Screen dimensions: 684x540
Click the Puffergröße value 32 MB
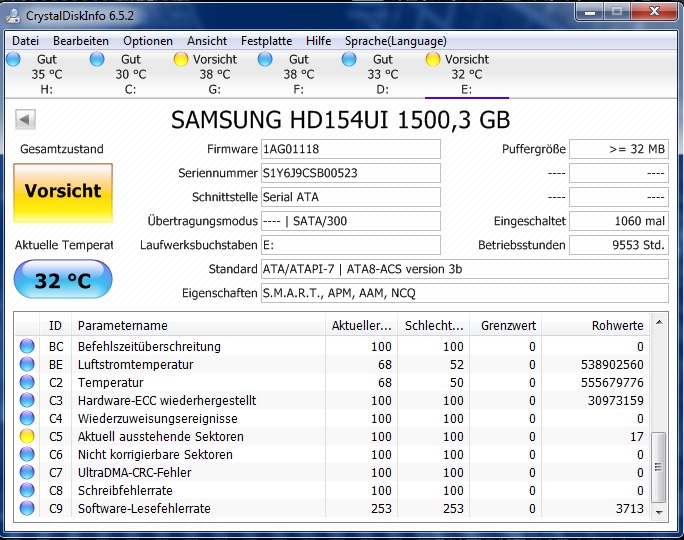tap(619, 149)
